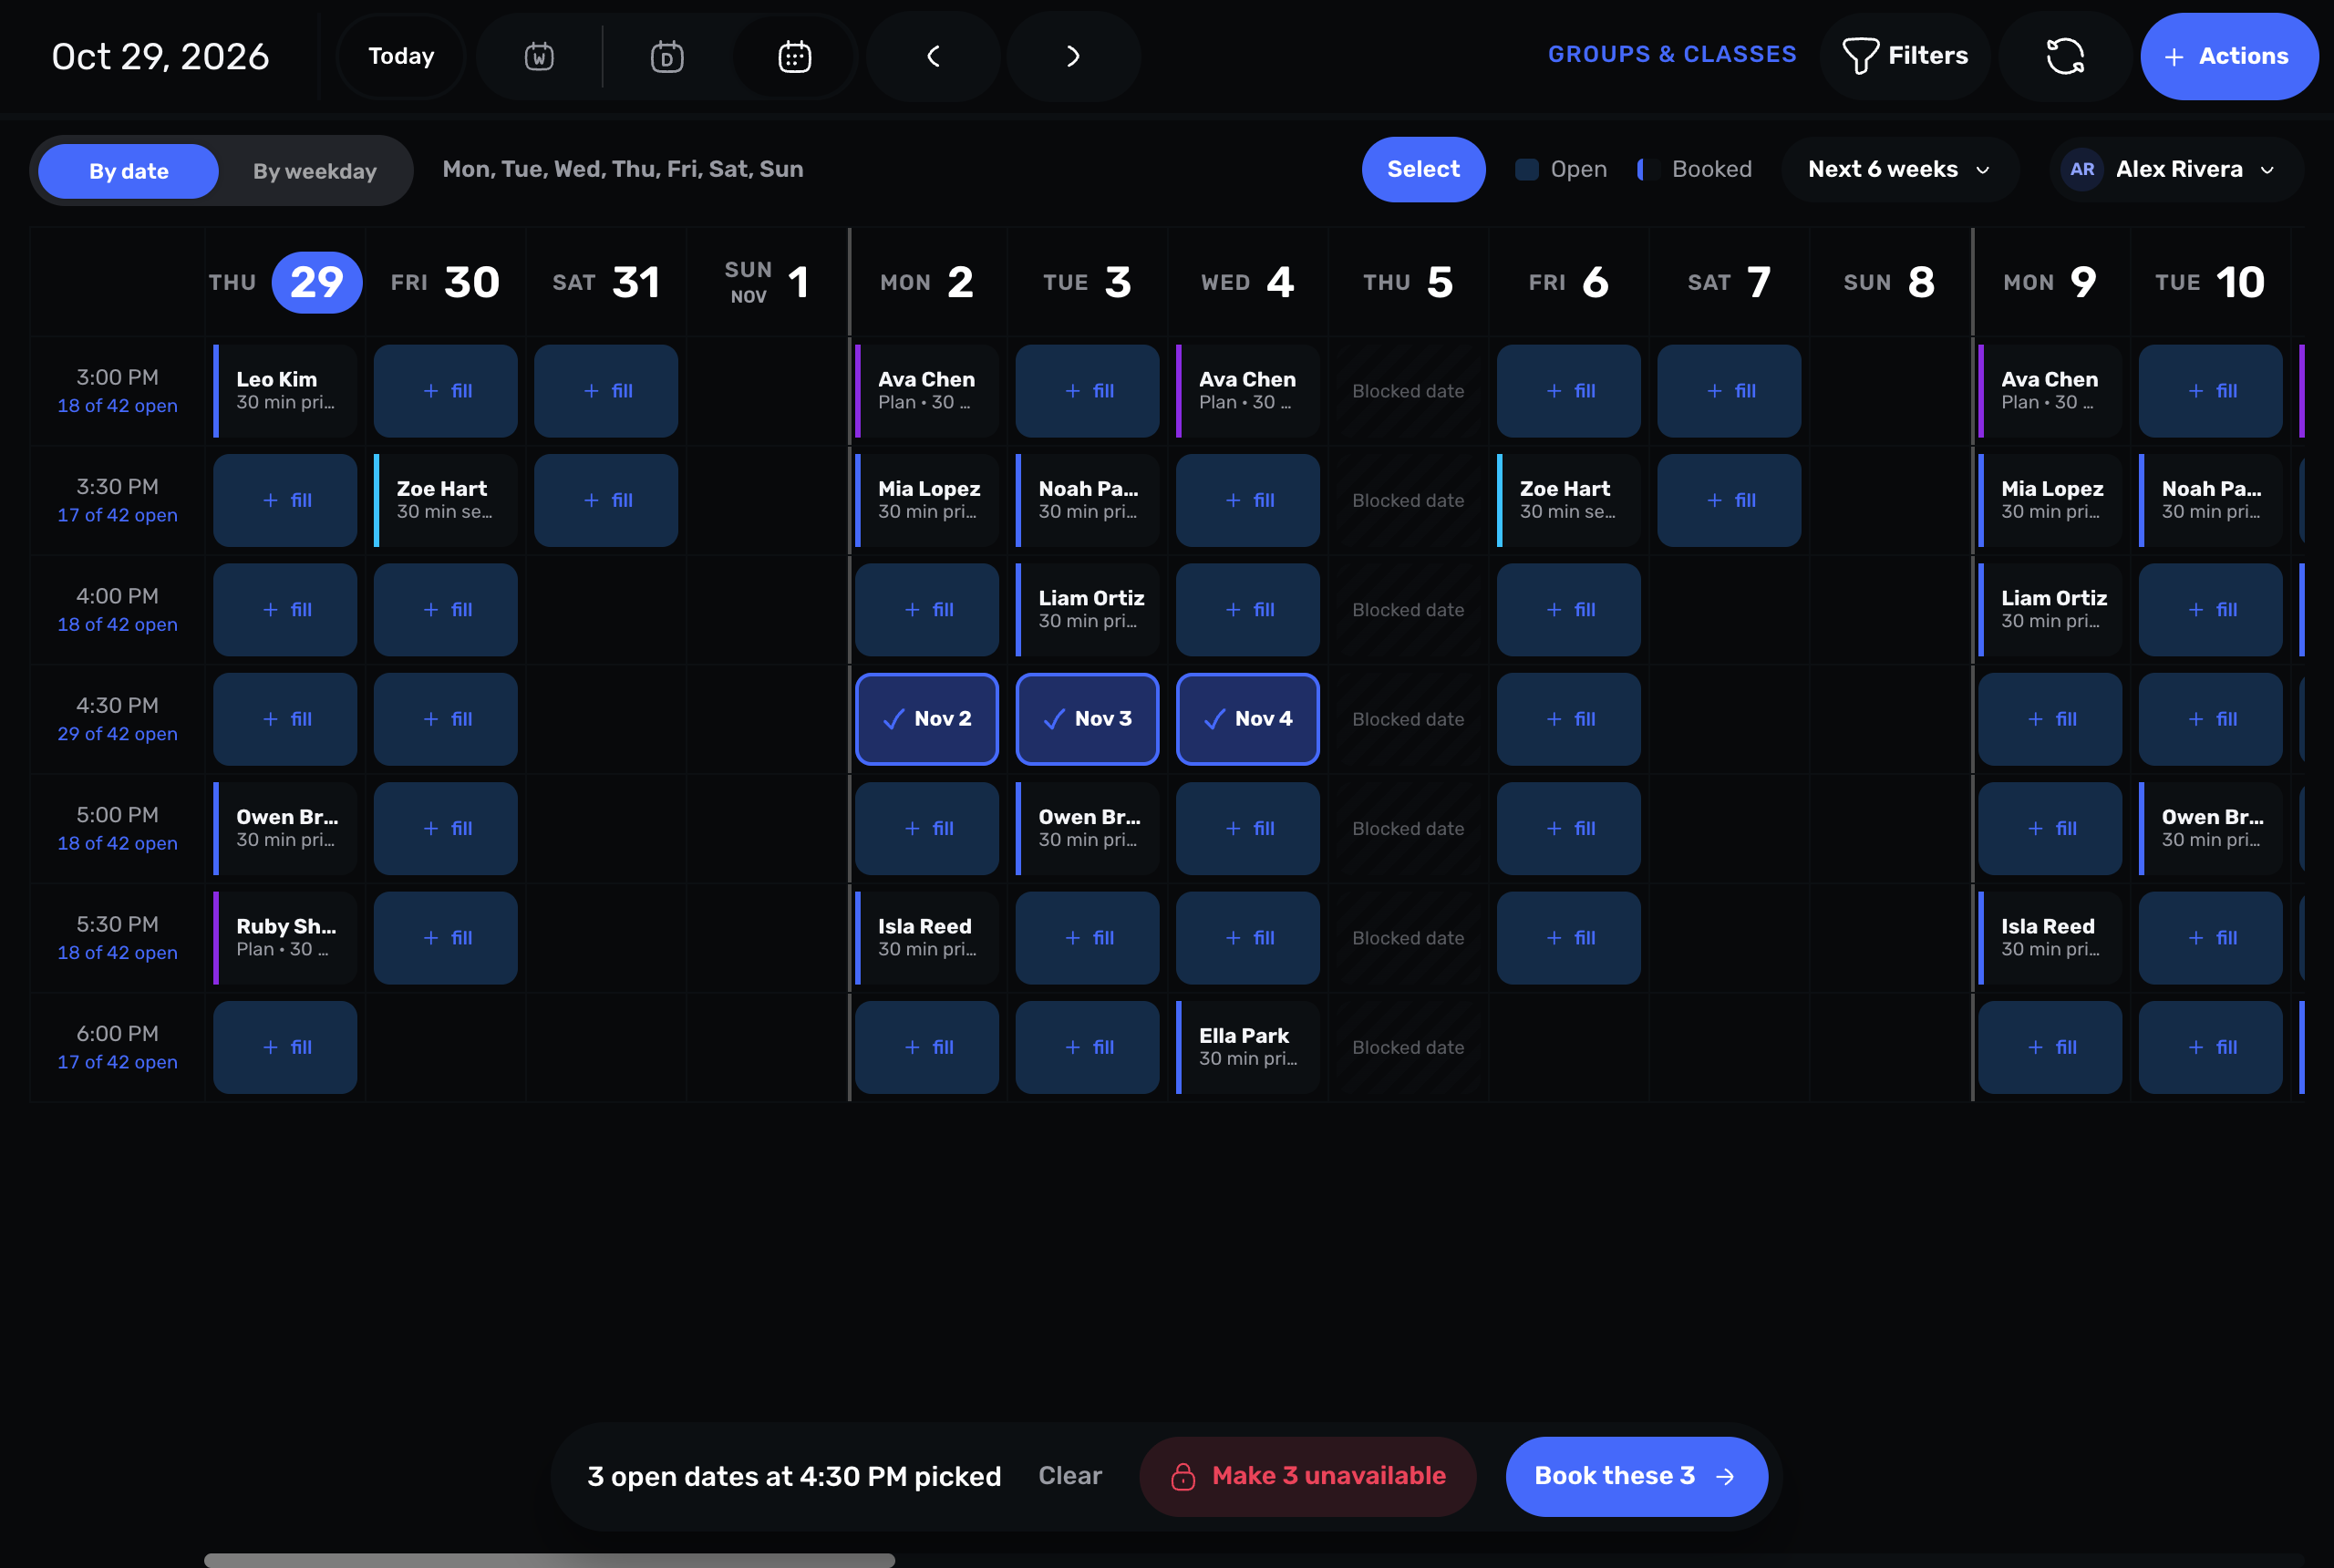Click Book these 3 button
This screenshot has width=2334, height=1568.
click(x=1636, y=1476)
